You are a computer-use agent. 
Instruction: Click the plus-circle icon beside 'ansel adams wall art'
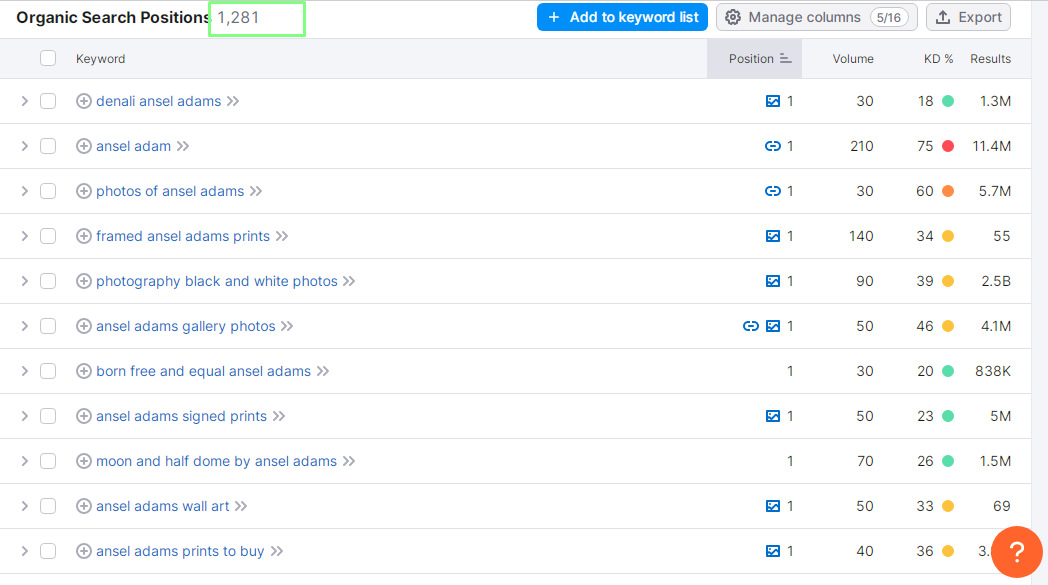[x=84, y=506]
